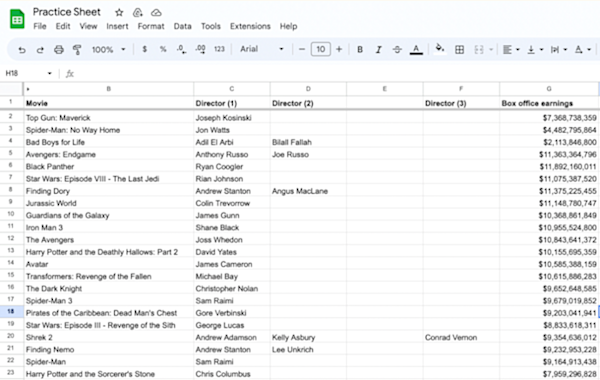Increase font size with plus button
Image resolution: width=600 pixels, height=380 pixels.
point(339,49)
